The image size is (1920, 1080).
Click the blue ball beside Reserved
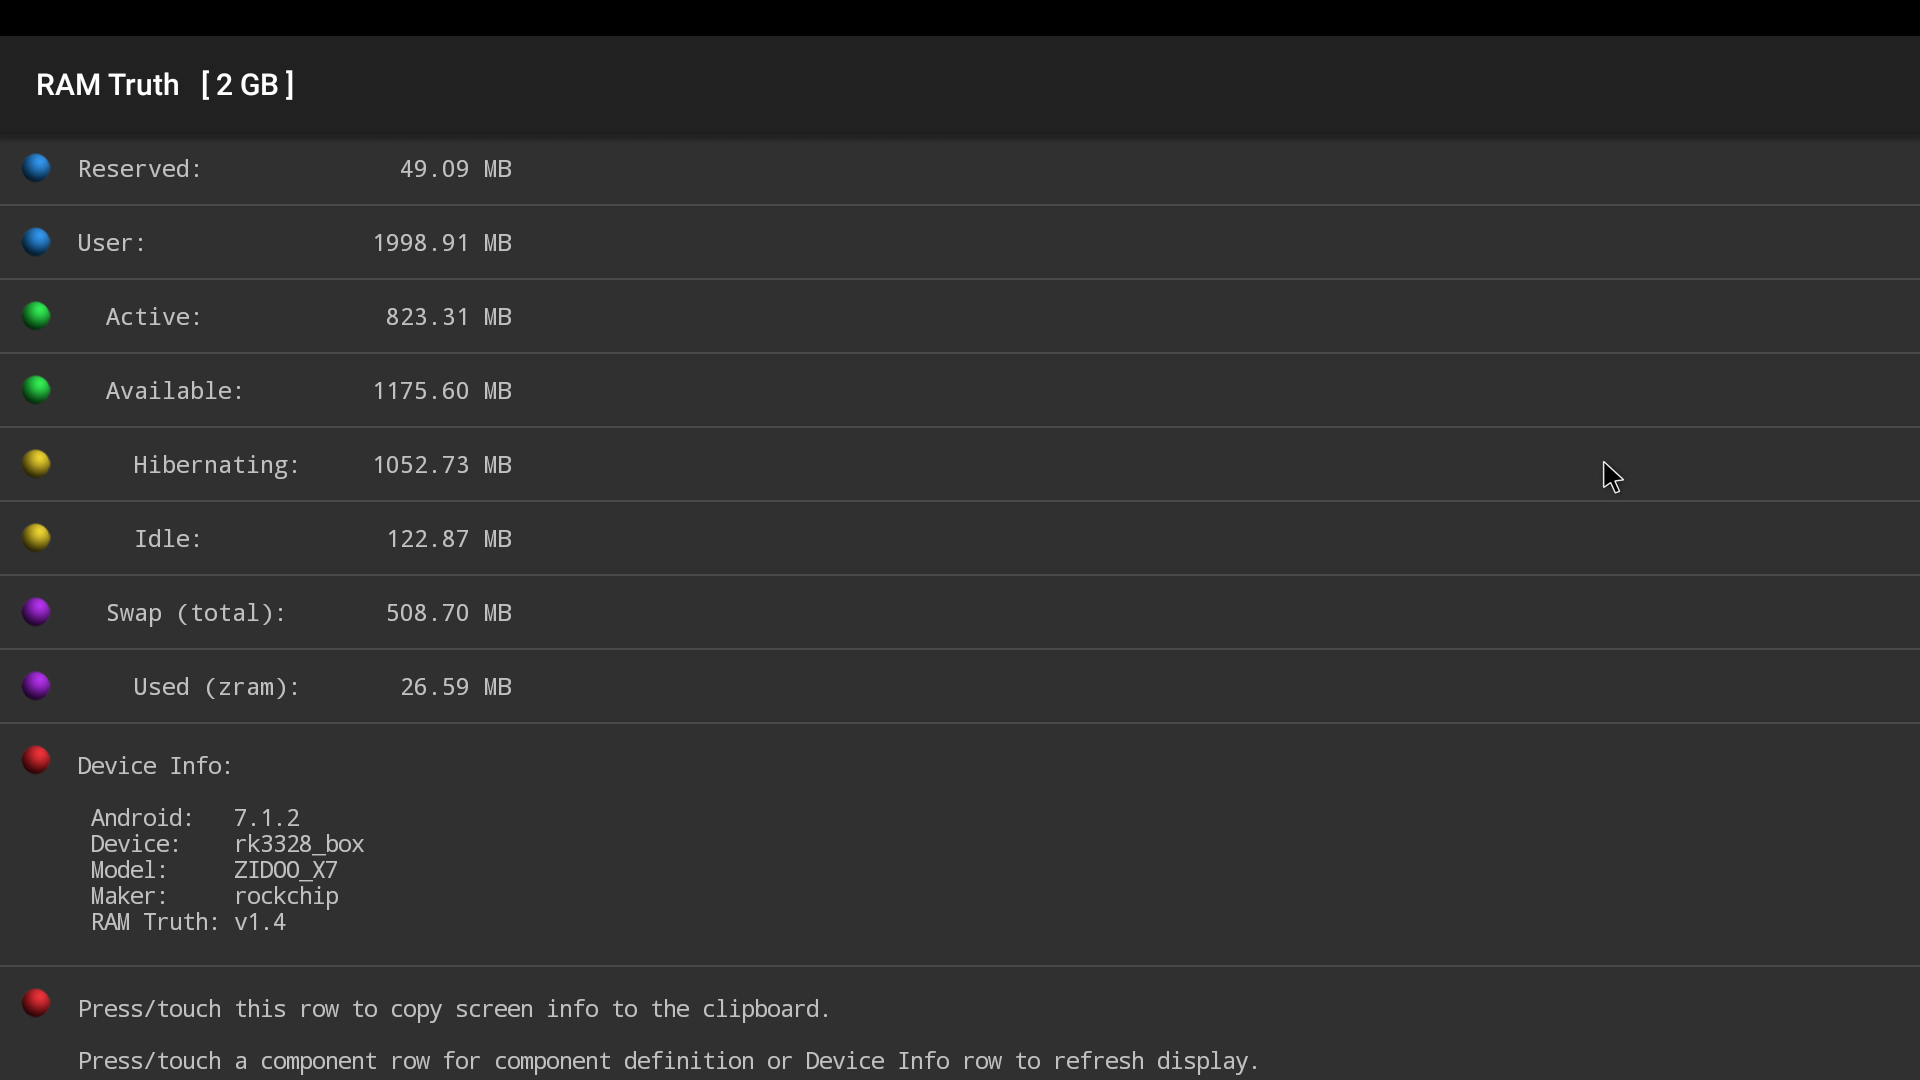coord(37,168)
